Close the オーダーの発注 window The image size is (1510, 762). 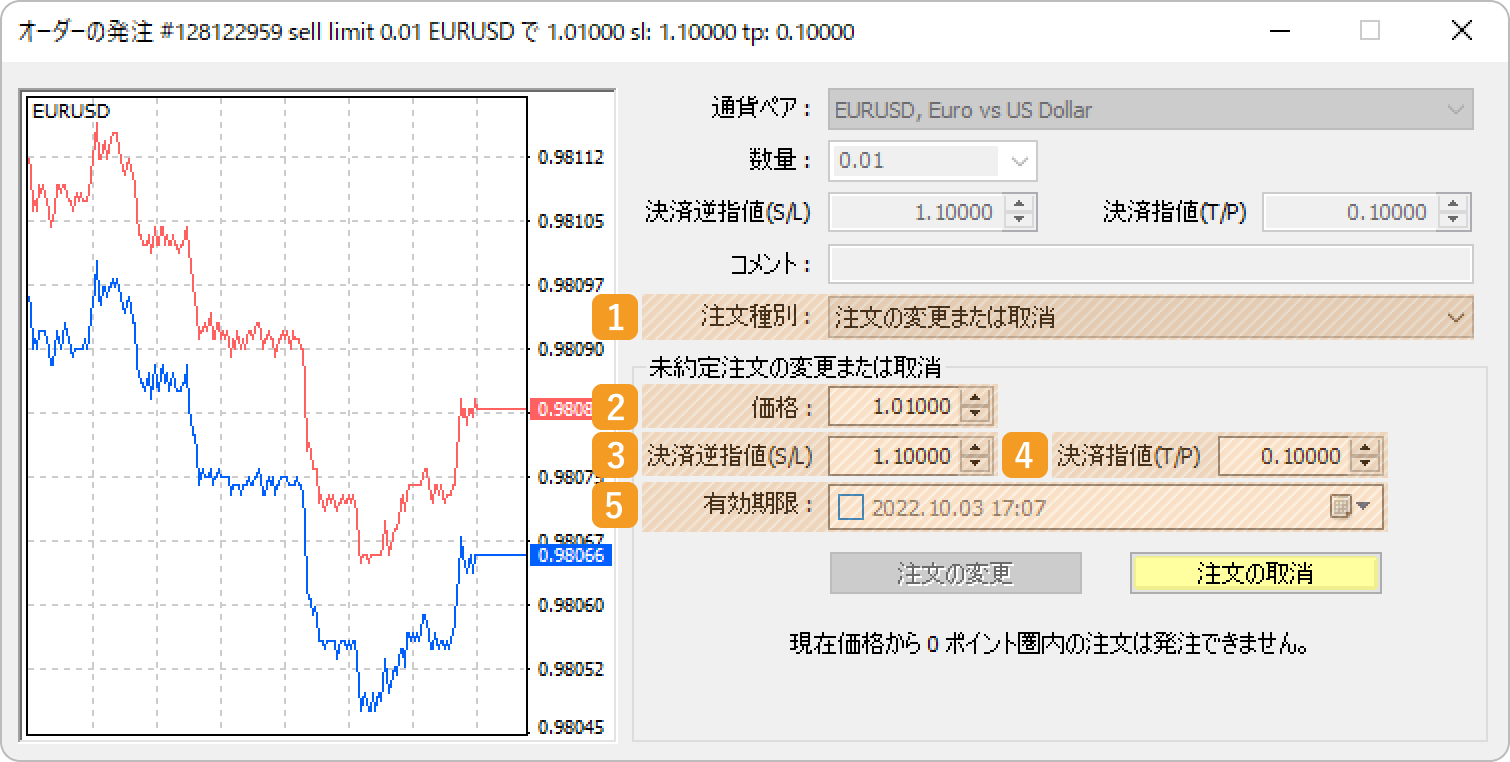click(x=1462, y=31)
